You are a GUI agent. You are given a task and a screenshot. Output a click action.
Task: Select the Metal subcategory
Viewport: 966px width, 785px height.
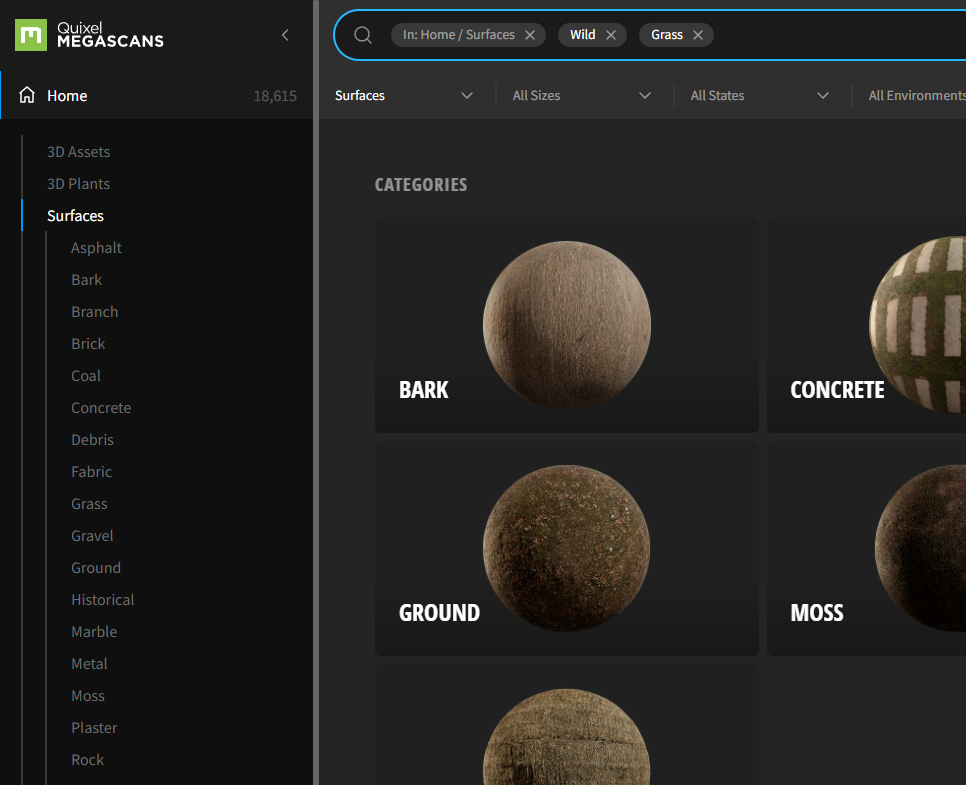point(89,664)
